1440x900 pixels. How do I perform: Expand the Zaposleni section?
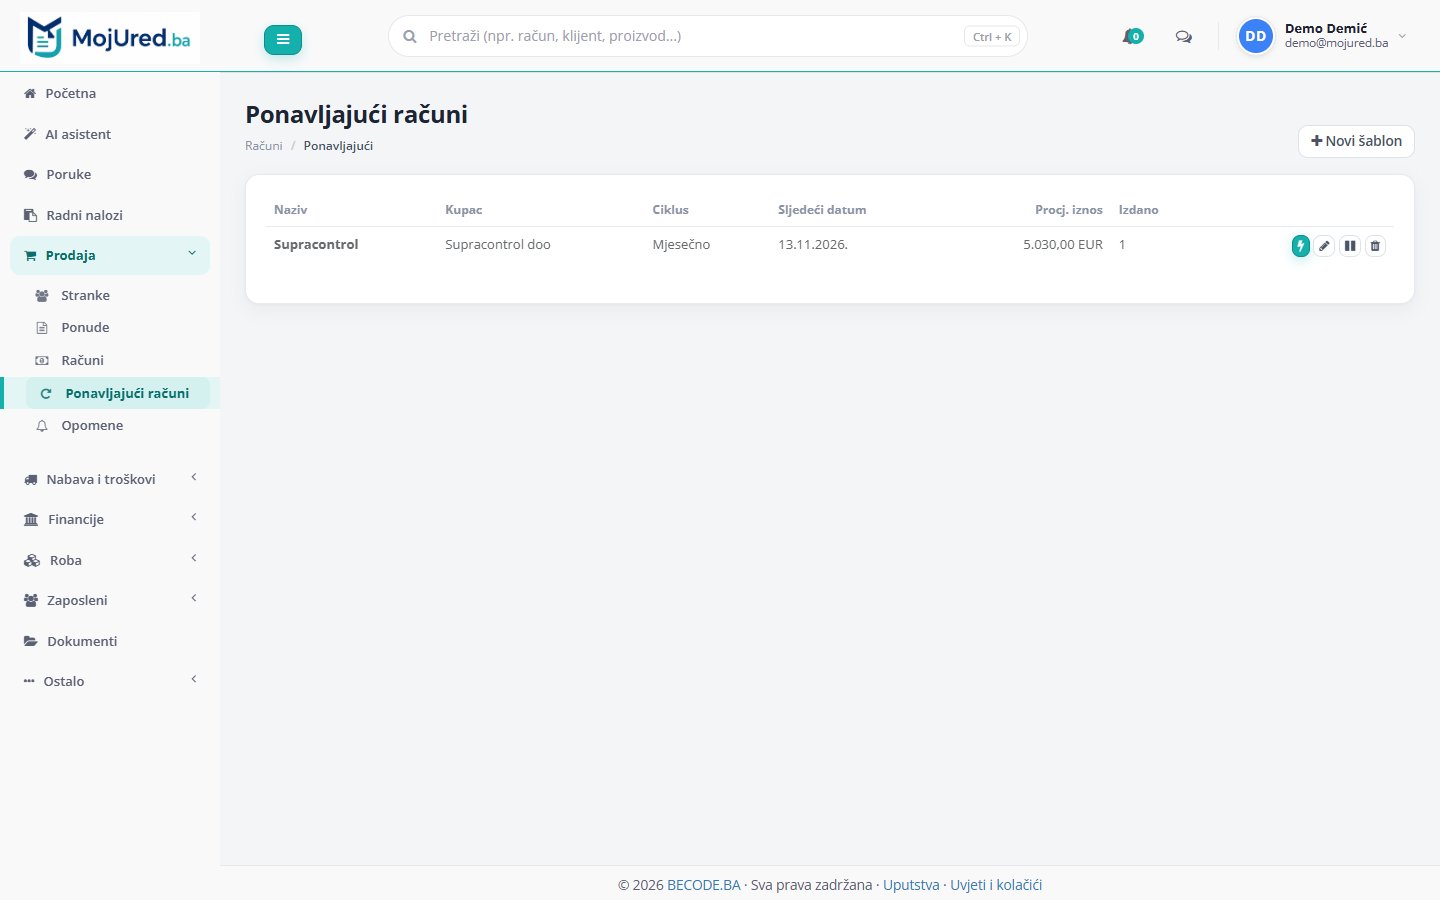pos(110,600)
